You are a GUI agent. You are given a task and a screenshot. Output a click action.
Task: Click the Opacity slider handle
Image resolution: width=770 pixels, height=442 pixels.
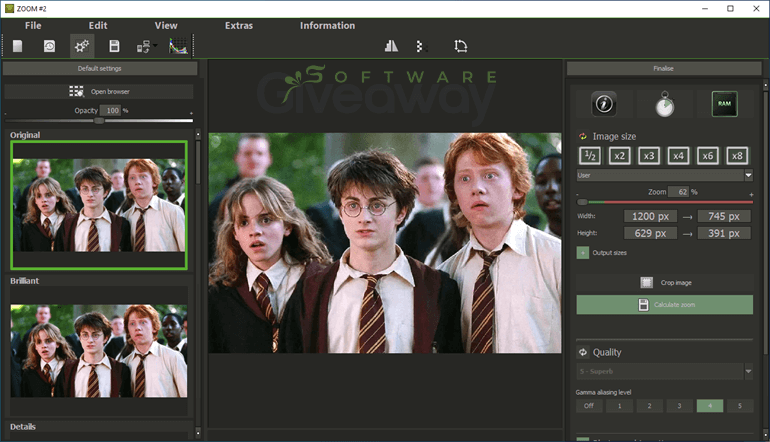coord(99,120)
